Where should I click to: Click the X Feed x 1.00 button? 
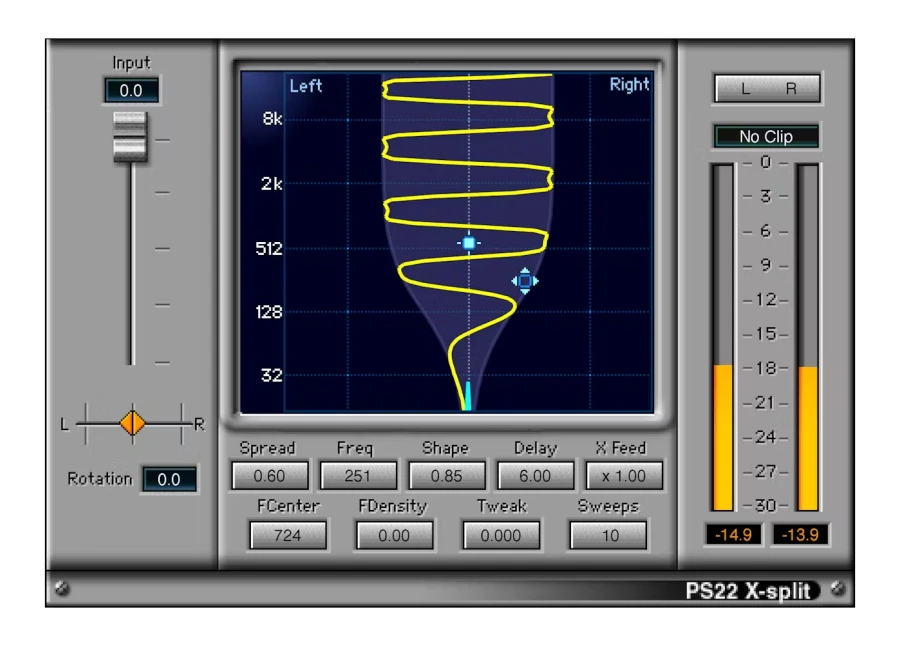click(x=624, y=475)
